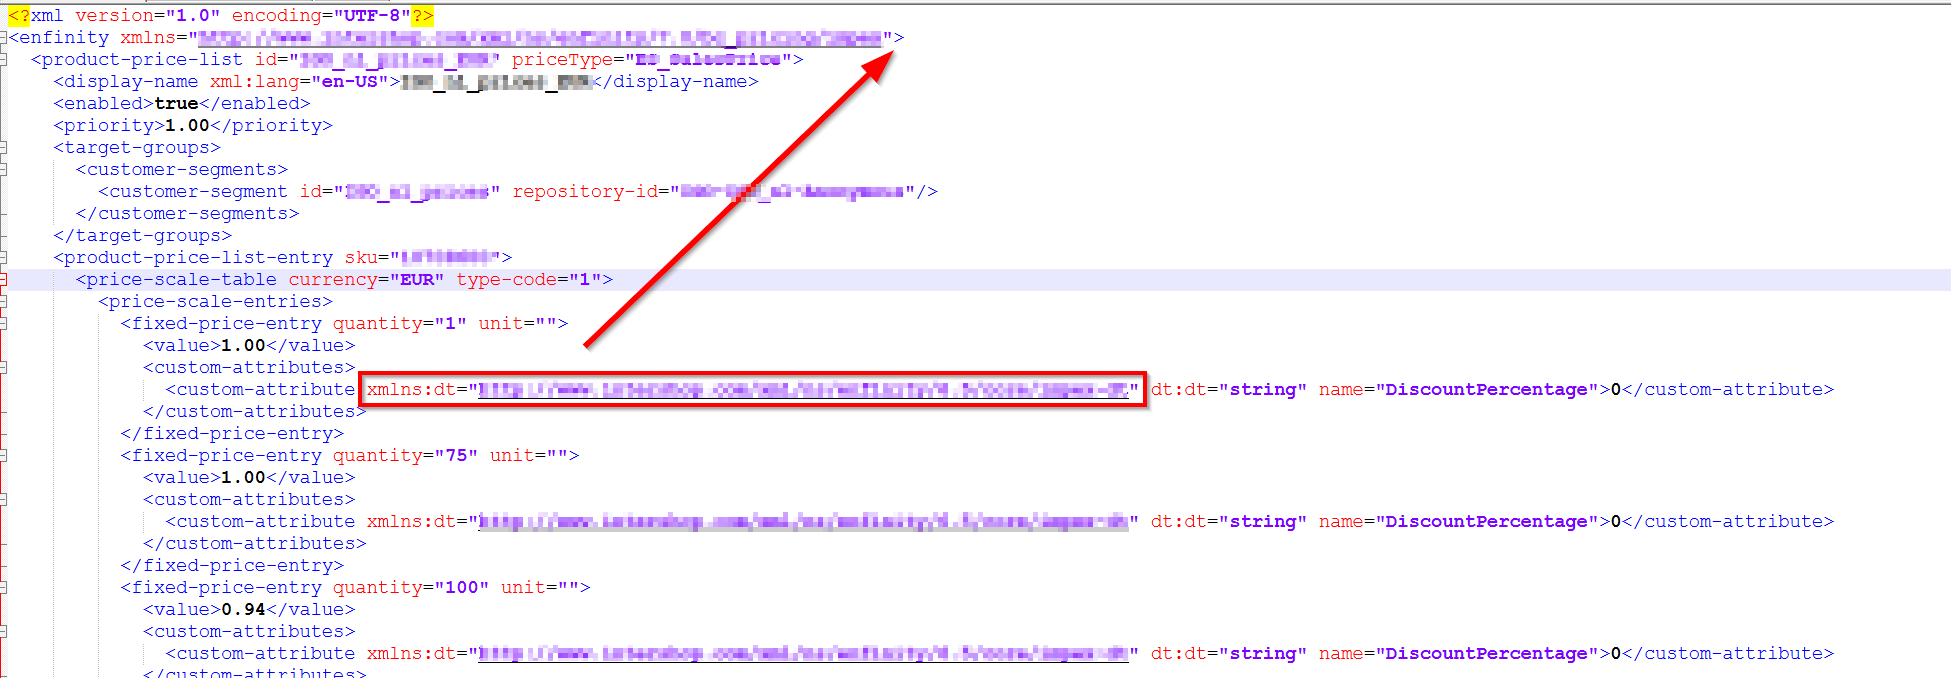The height and width of the screenshot is (678, 1951).
Task: Collapse the price-scale-table fold marker
Action: pos(3,280)
